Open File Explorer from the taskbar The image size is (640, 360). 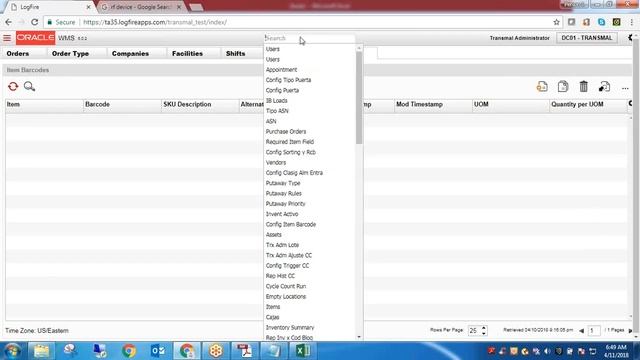41,351
